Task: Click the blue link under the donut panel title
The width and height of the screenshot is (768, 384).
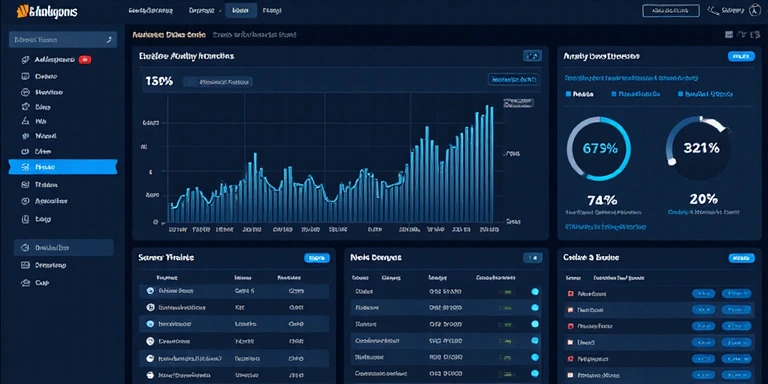Action: [x=631, y=78]
